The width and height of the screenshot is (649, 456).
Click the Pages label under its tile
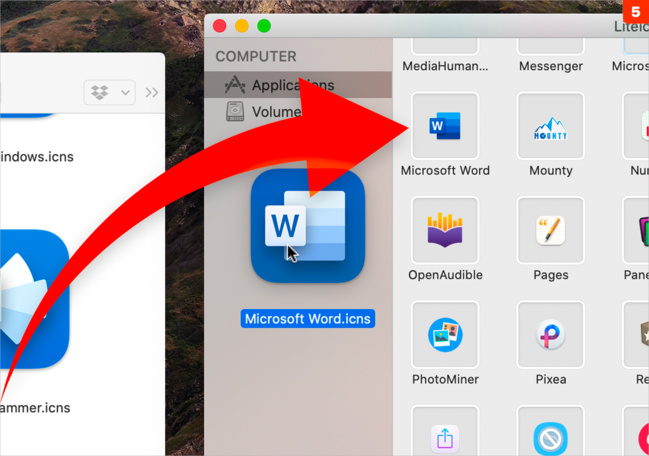click(x=550, y=275)
